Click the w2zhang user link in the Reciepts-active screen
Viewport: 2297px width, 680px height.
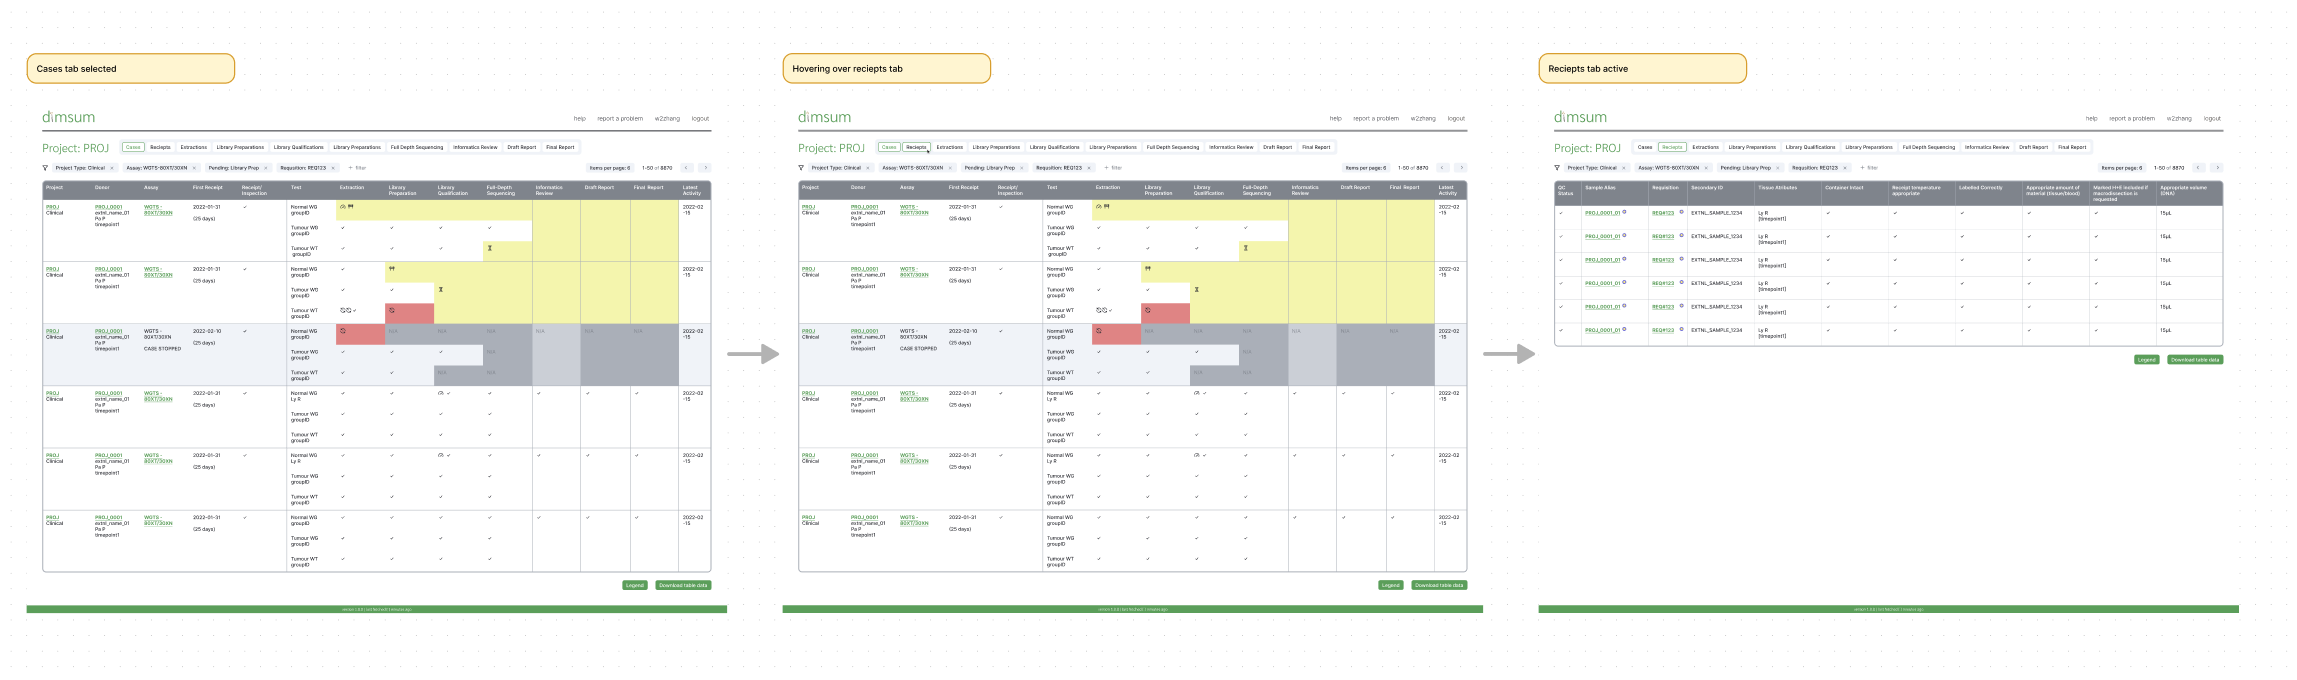point(2179,119)
